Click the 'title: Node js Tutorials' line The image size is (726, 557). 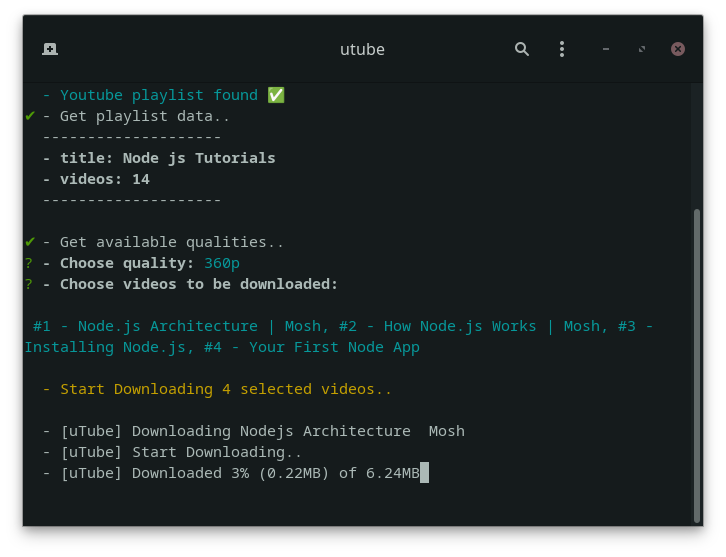(x=159, y=158)
